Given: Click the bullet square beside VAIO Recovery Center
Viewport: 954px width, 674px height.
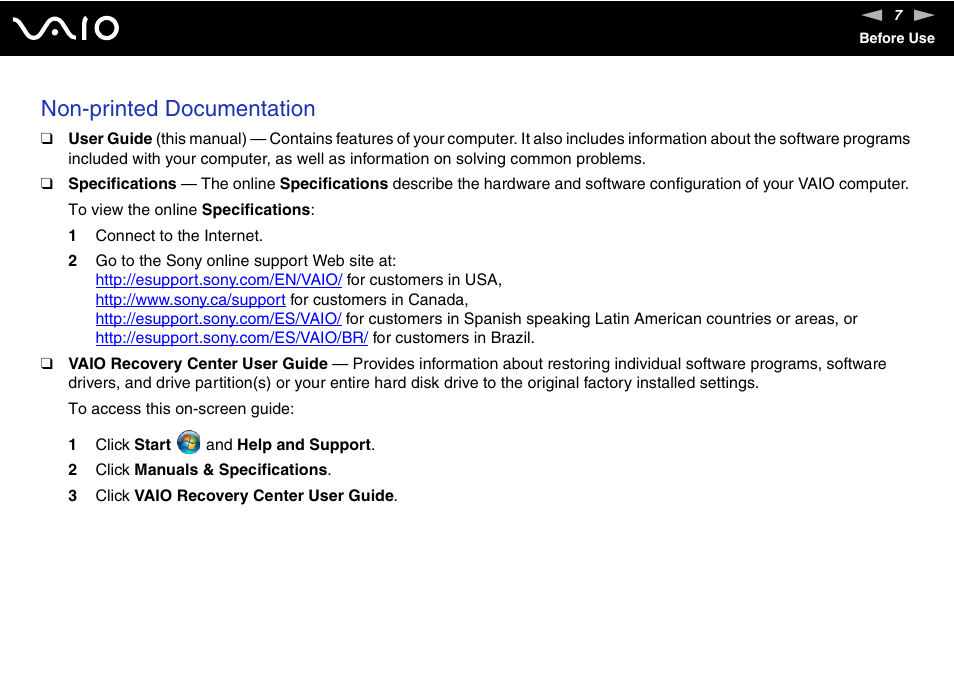Looking at the screenshot, I should pyautogui.click(x=47, y=364).
